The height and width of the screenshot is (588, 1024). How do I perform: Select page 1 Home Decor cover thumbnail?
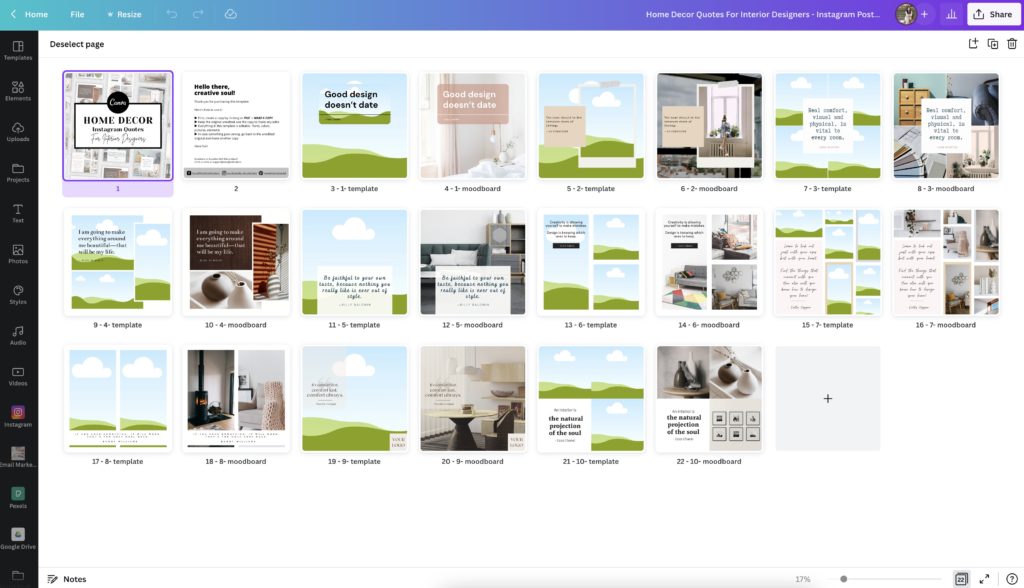(x=118, y=125)
